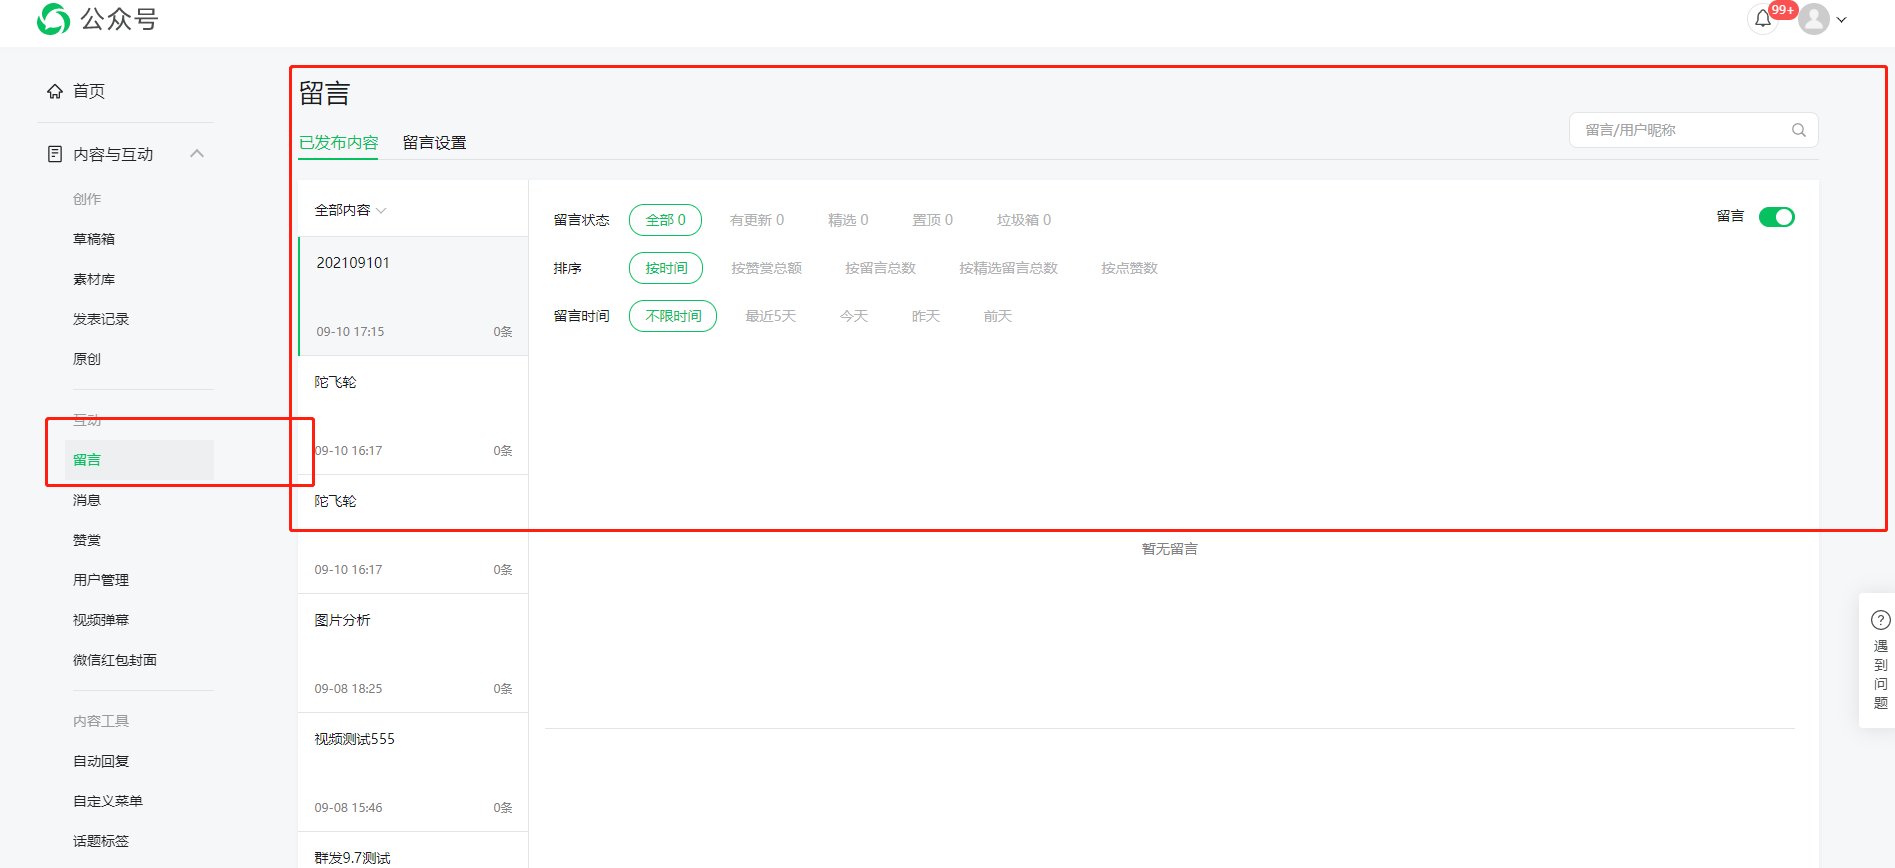Open the 遇到问题 help icon

pyautogui.click(x=1880, y=620)
